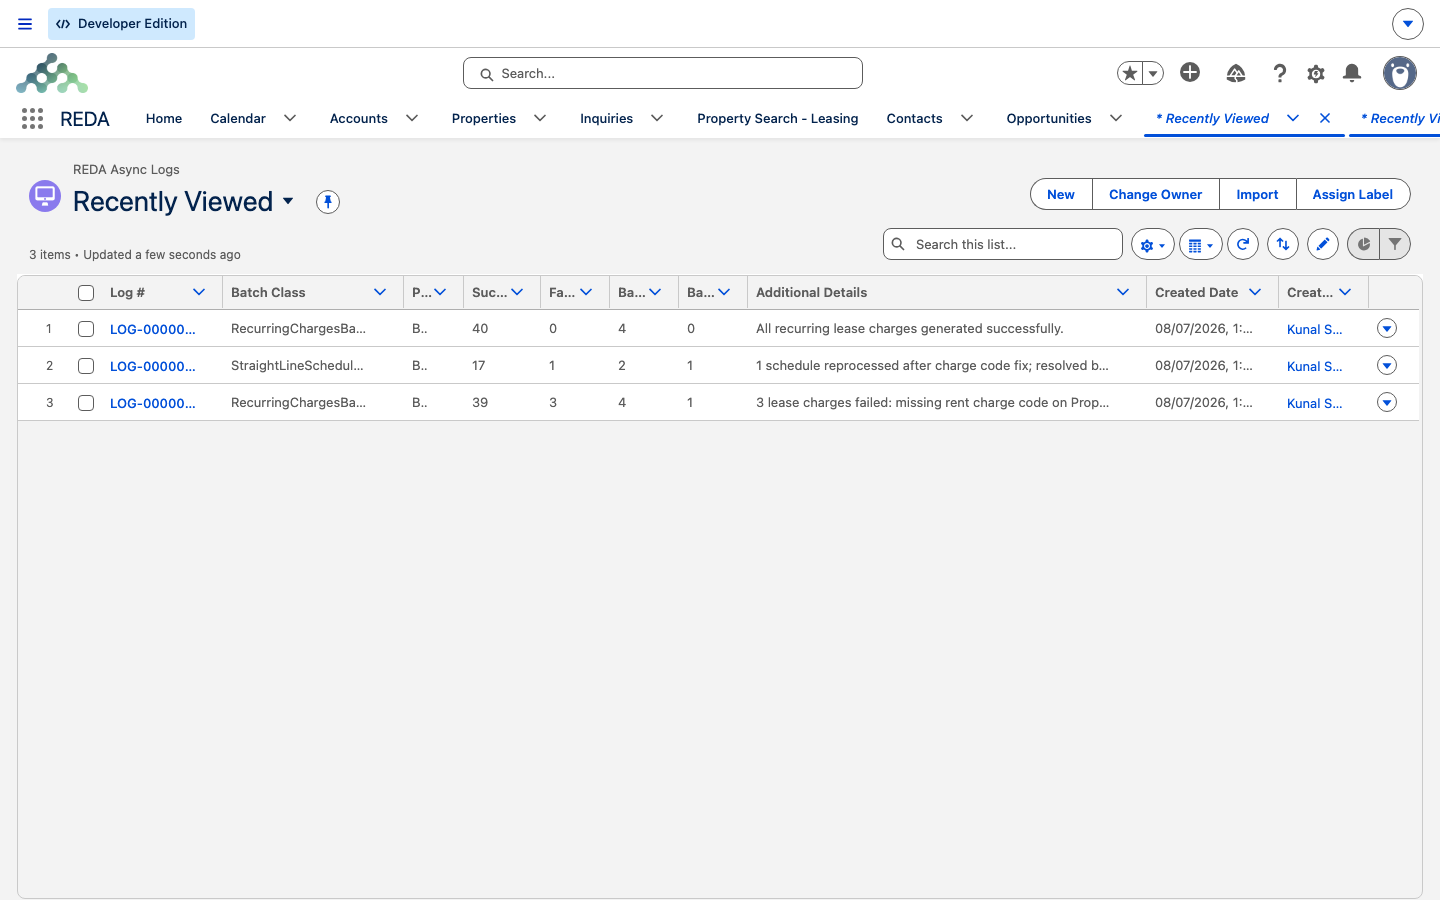Open the Favorites star icon

(1130, 73)
